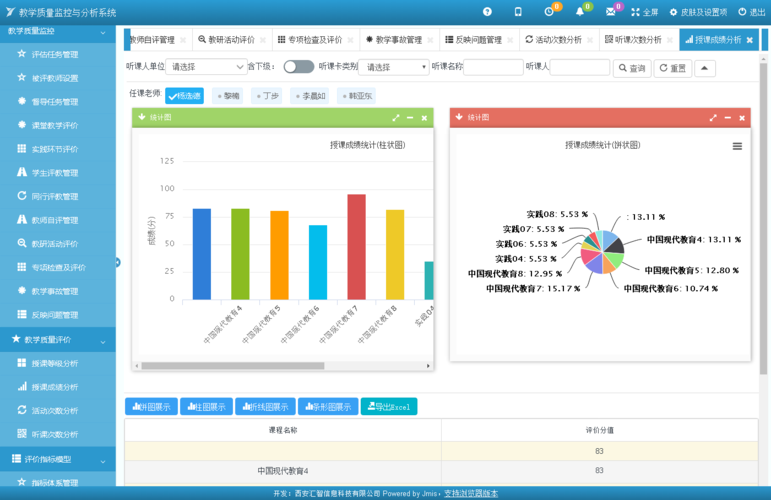This screenshot has height=500, width=771.
Task: Expand the green 统计图 panel to fullscreen
Action: tap(396, 118)
